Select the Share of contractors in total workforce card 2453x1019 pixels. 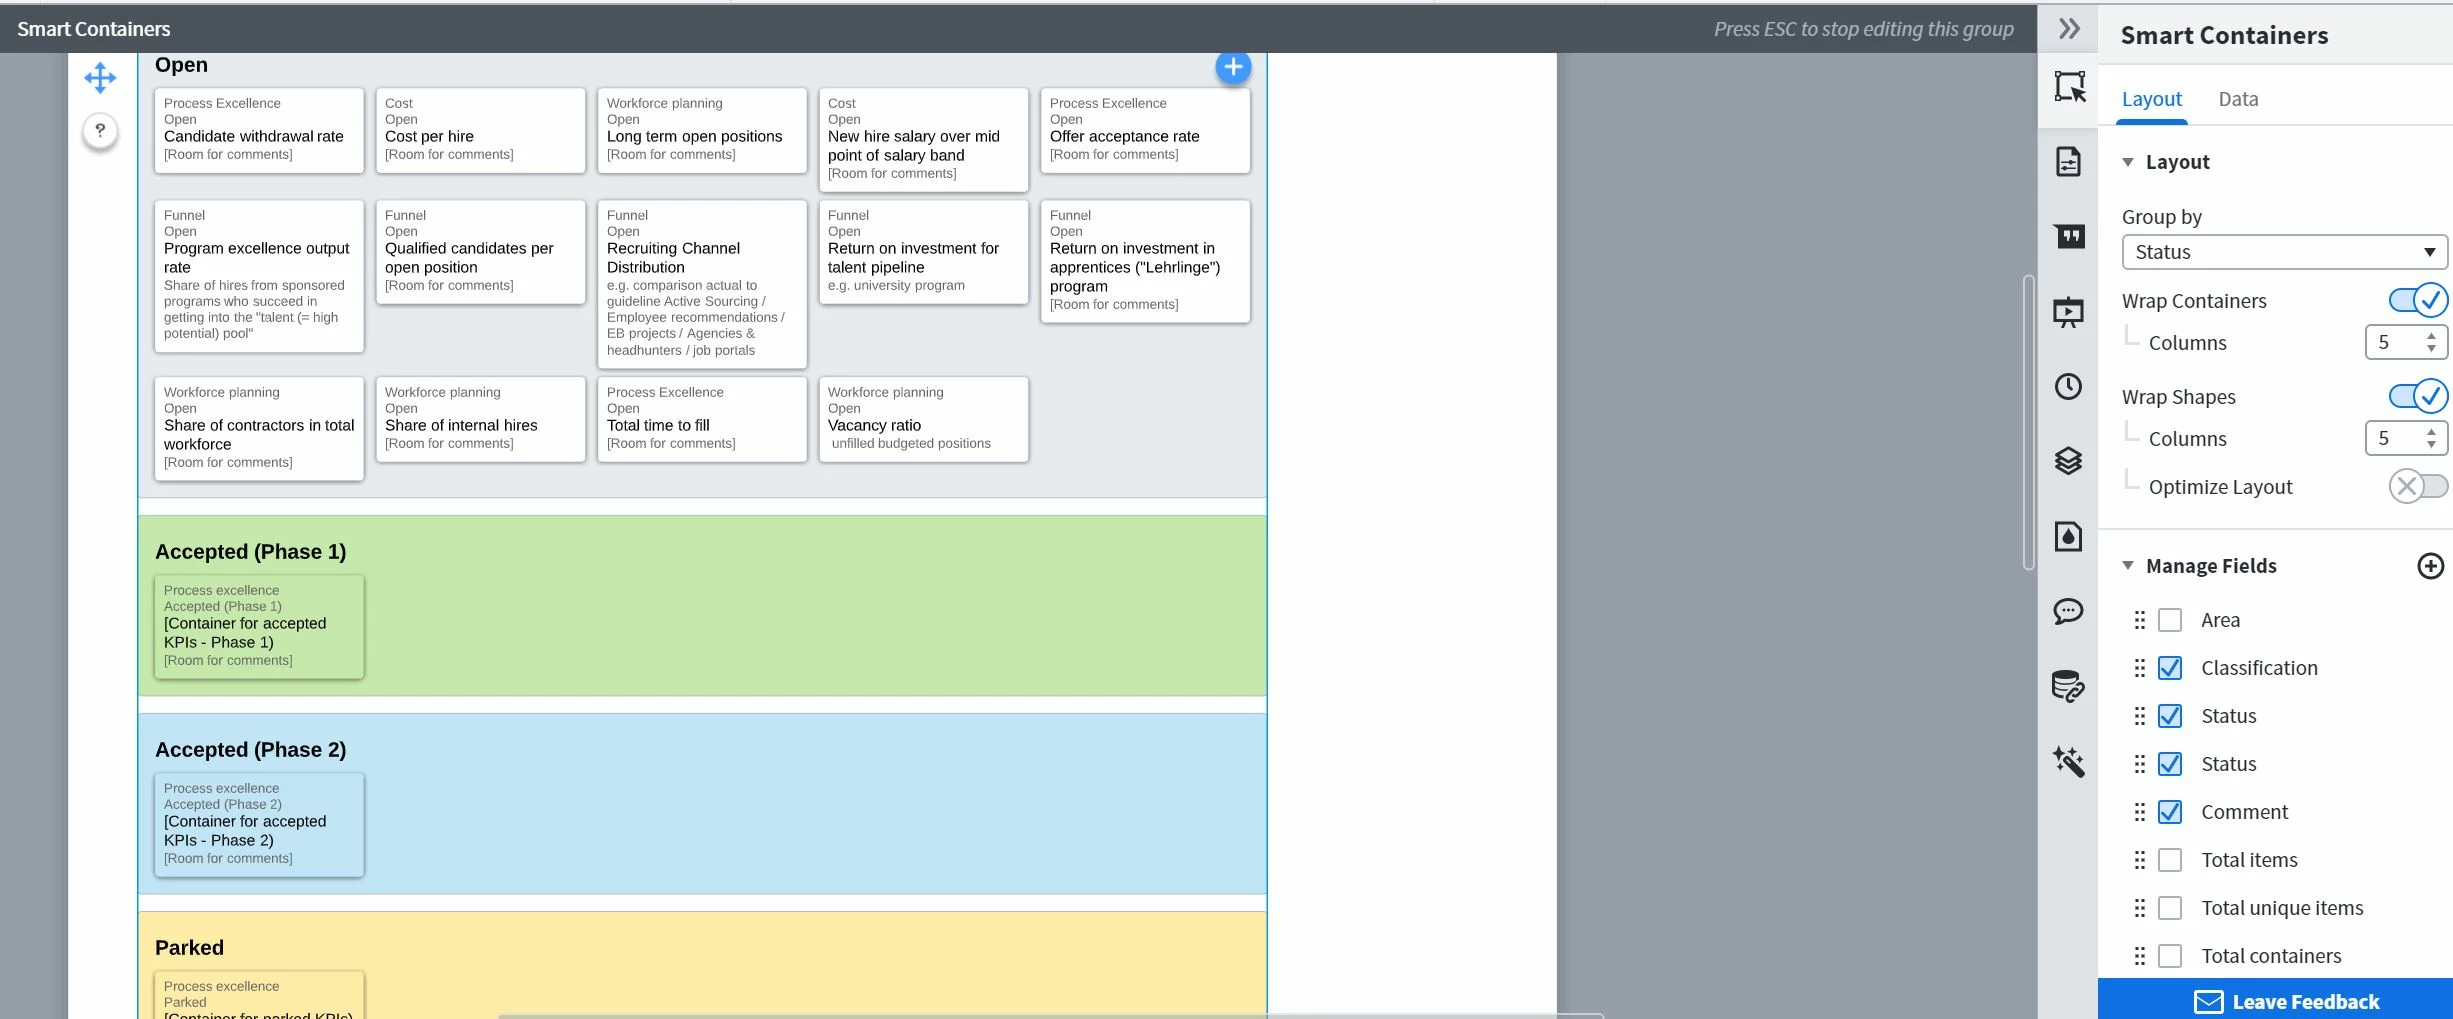[259, 428]
